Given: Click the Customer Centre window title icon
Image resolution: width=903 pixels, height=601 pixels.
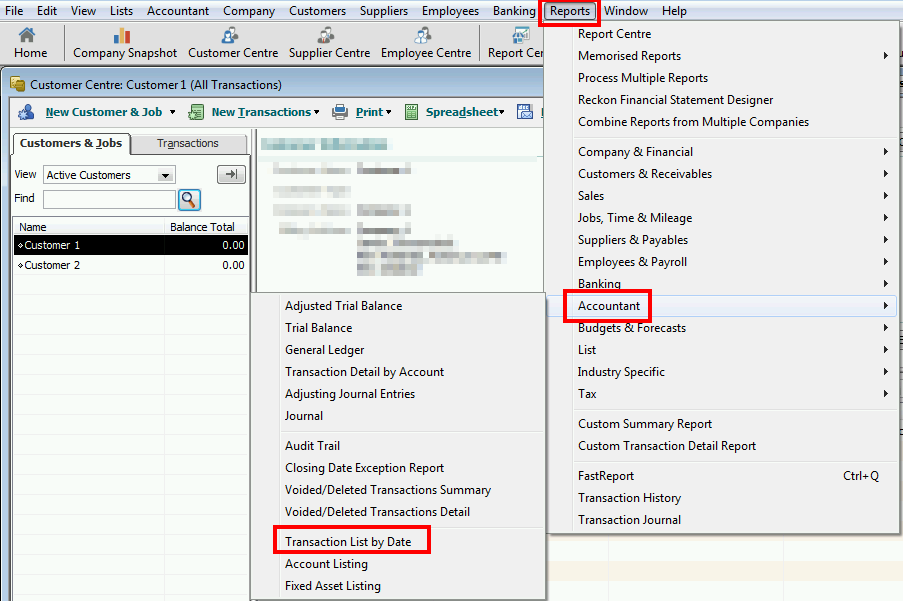Looking at the screenshot, I should pos(18,84).
